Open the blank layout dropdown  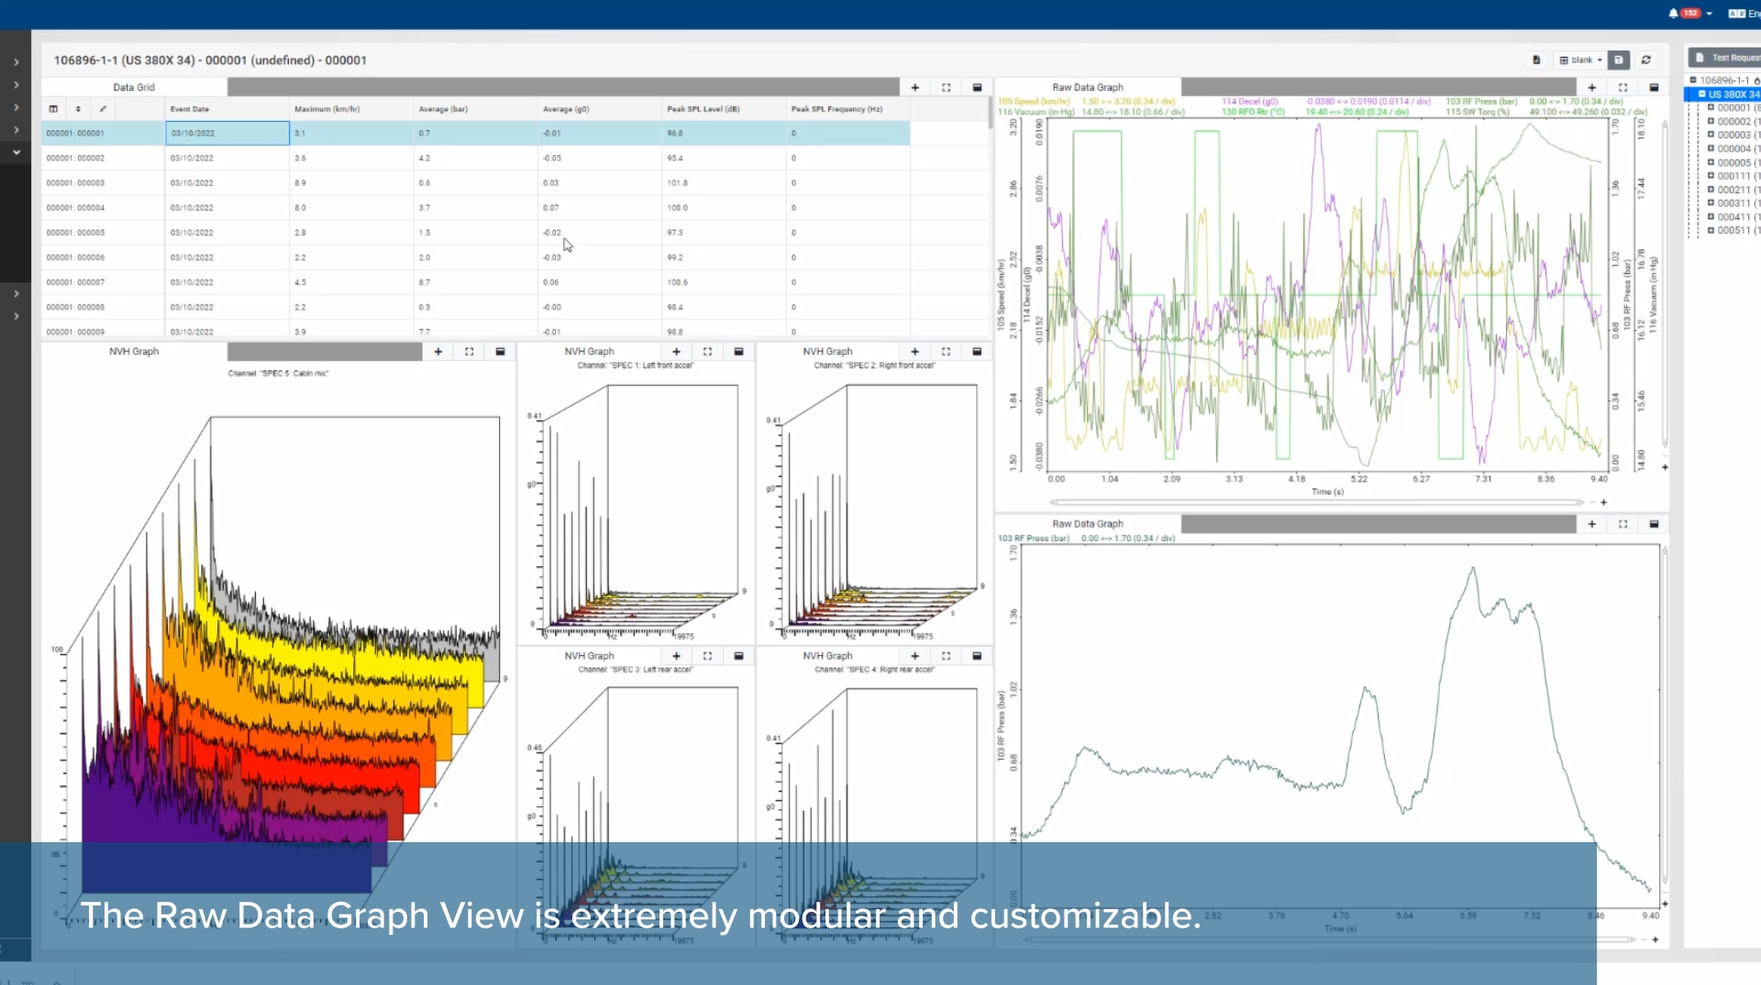tap(1581, 60)
